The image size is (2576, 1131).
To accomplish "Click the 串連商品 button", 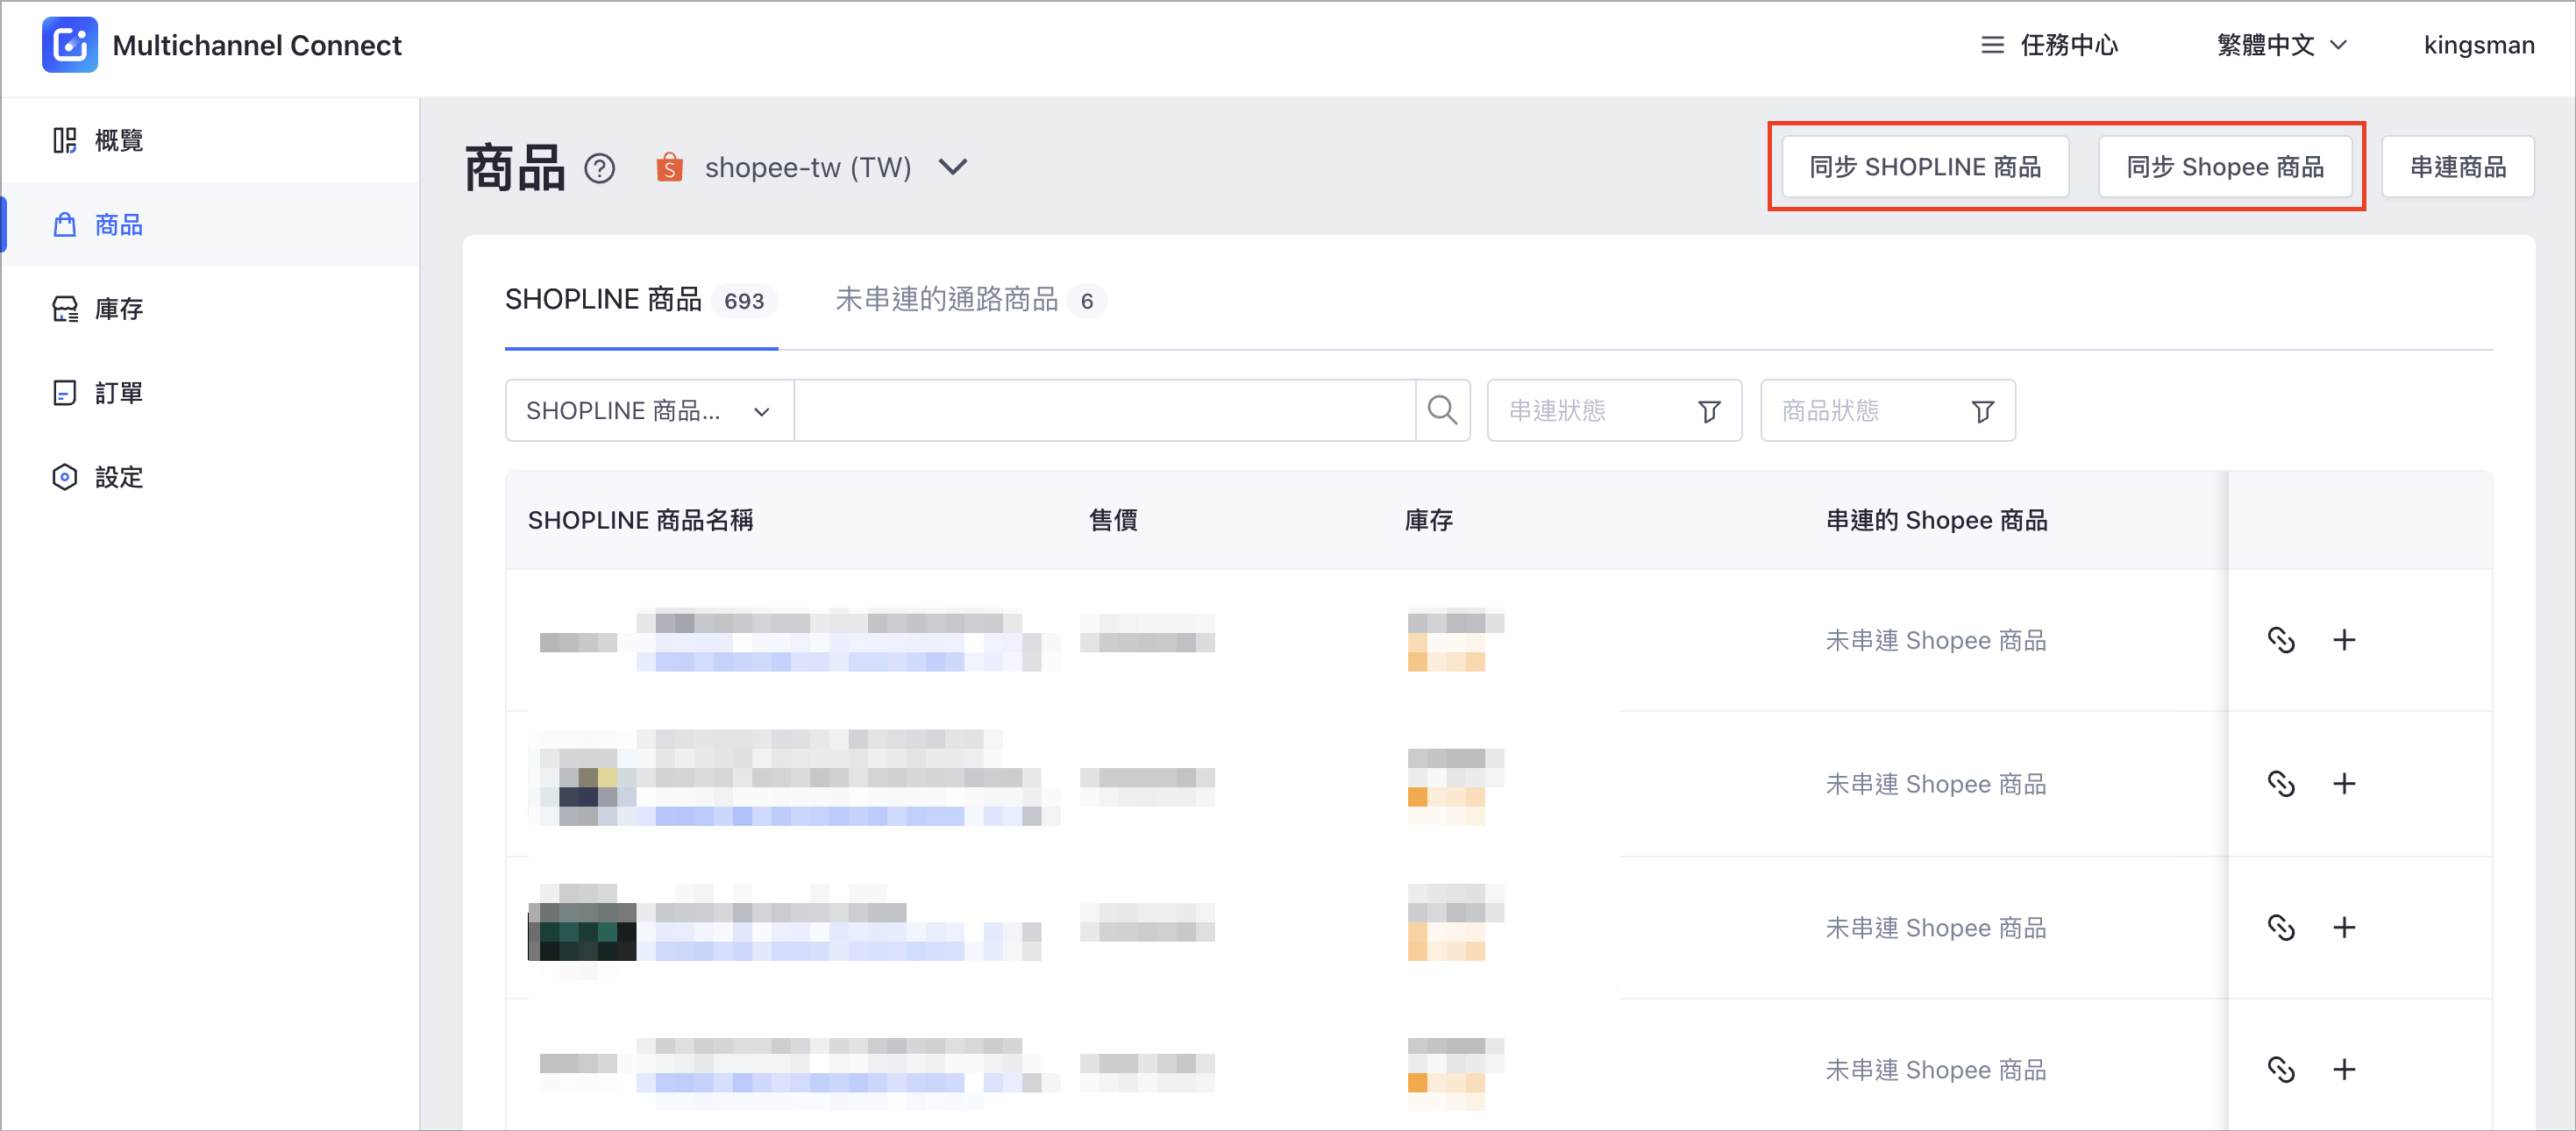I will point(2457,167).
